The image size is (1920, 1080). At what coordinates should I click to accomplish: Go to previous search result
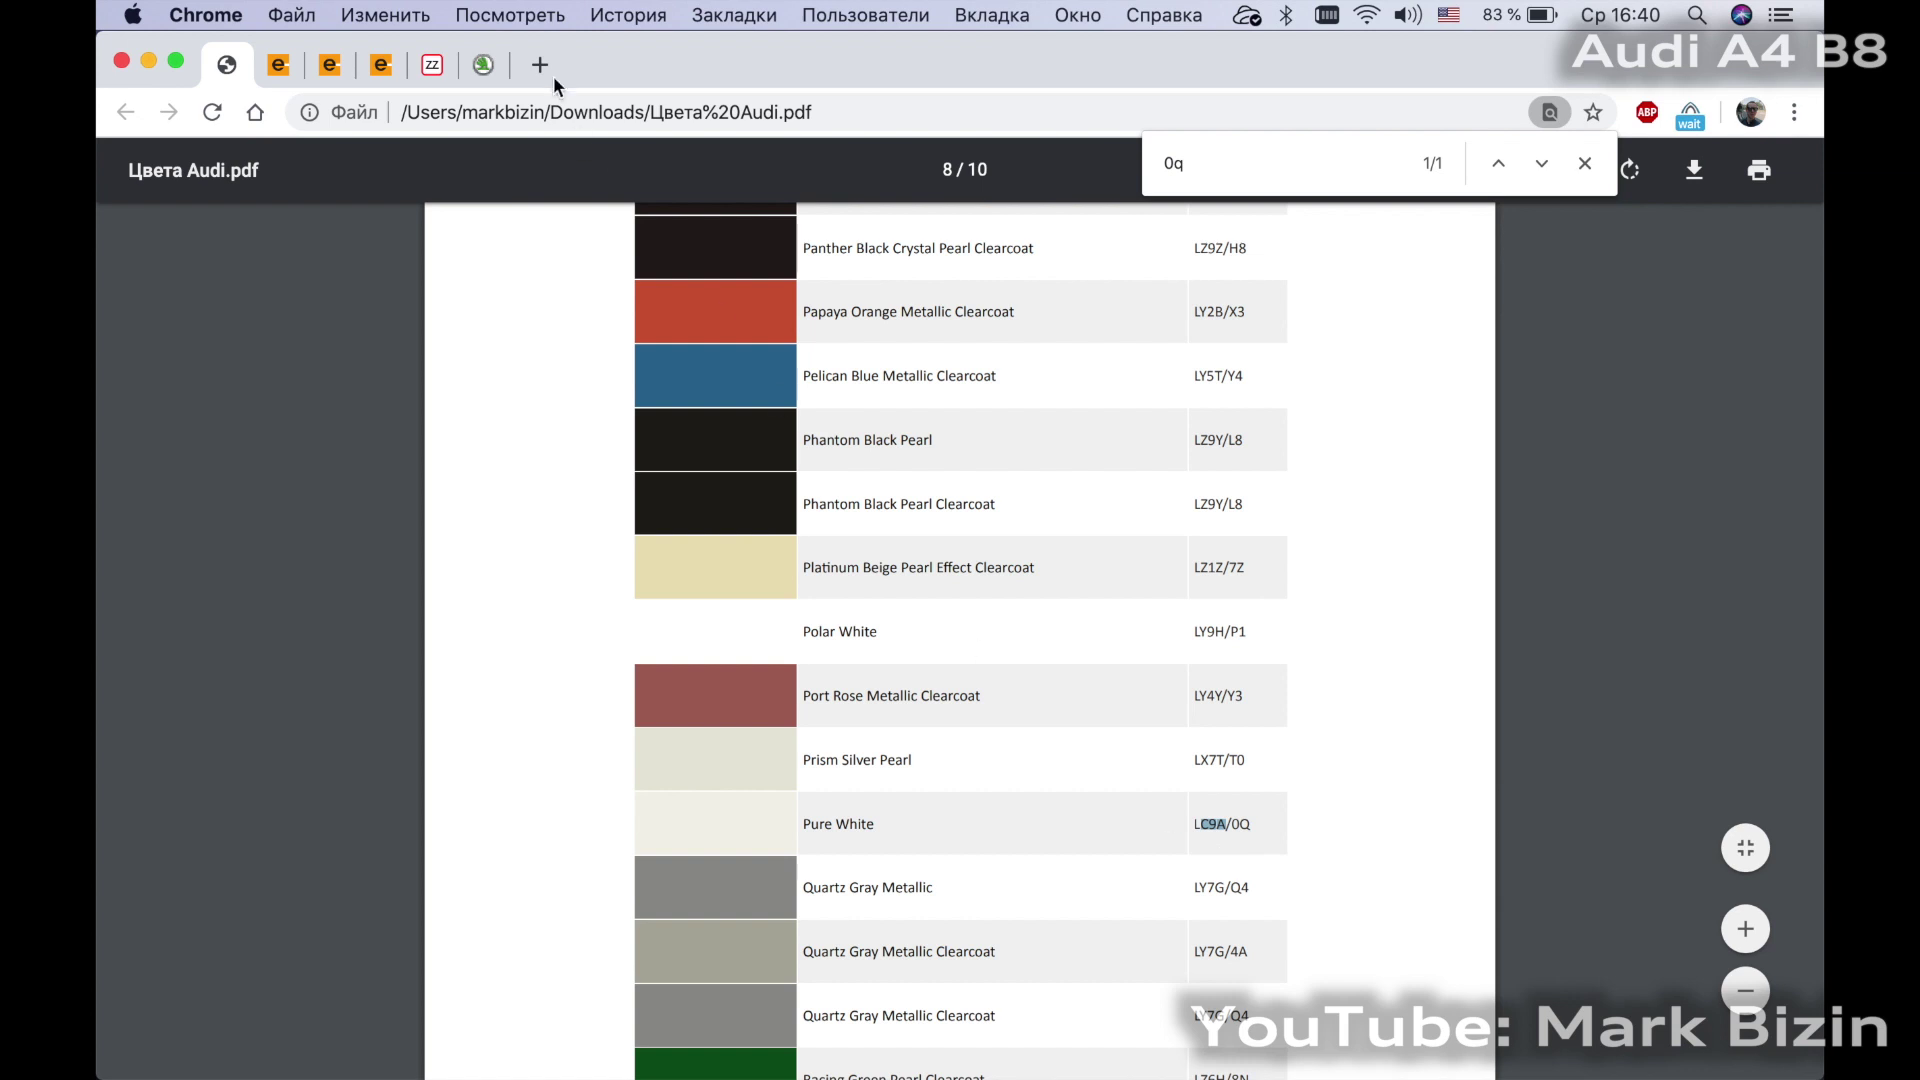(1498, 163)
